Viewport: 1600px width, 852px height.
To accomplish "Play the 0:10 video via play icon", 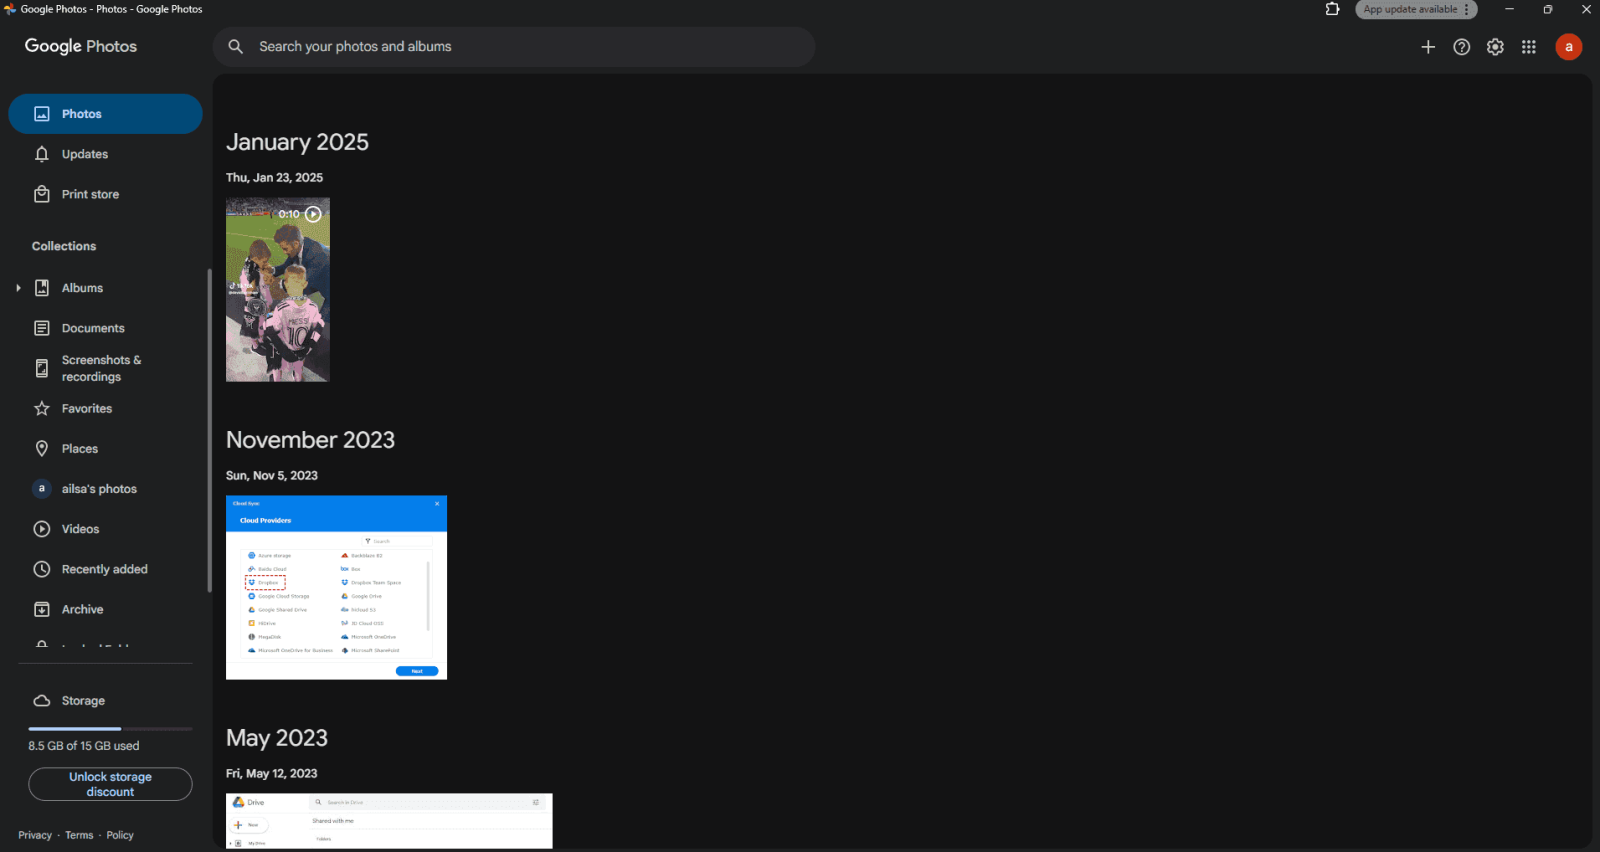I will 313,214.
